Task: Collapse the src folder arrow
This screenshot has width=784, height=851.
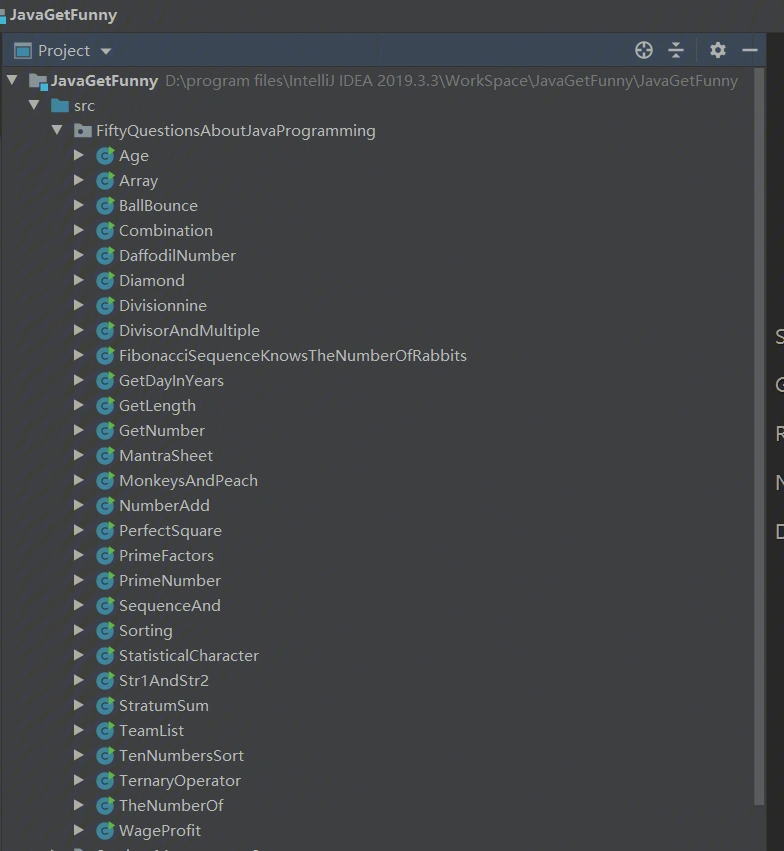Action: [34, 105]
